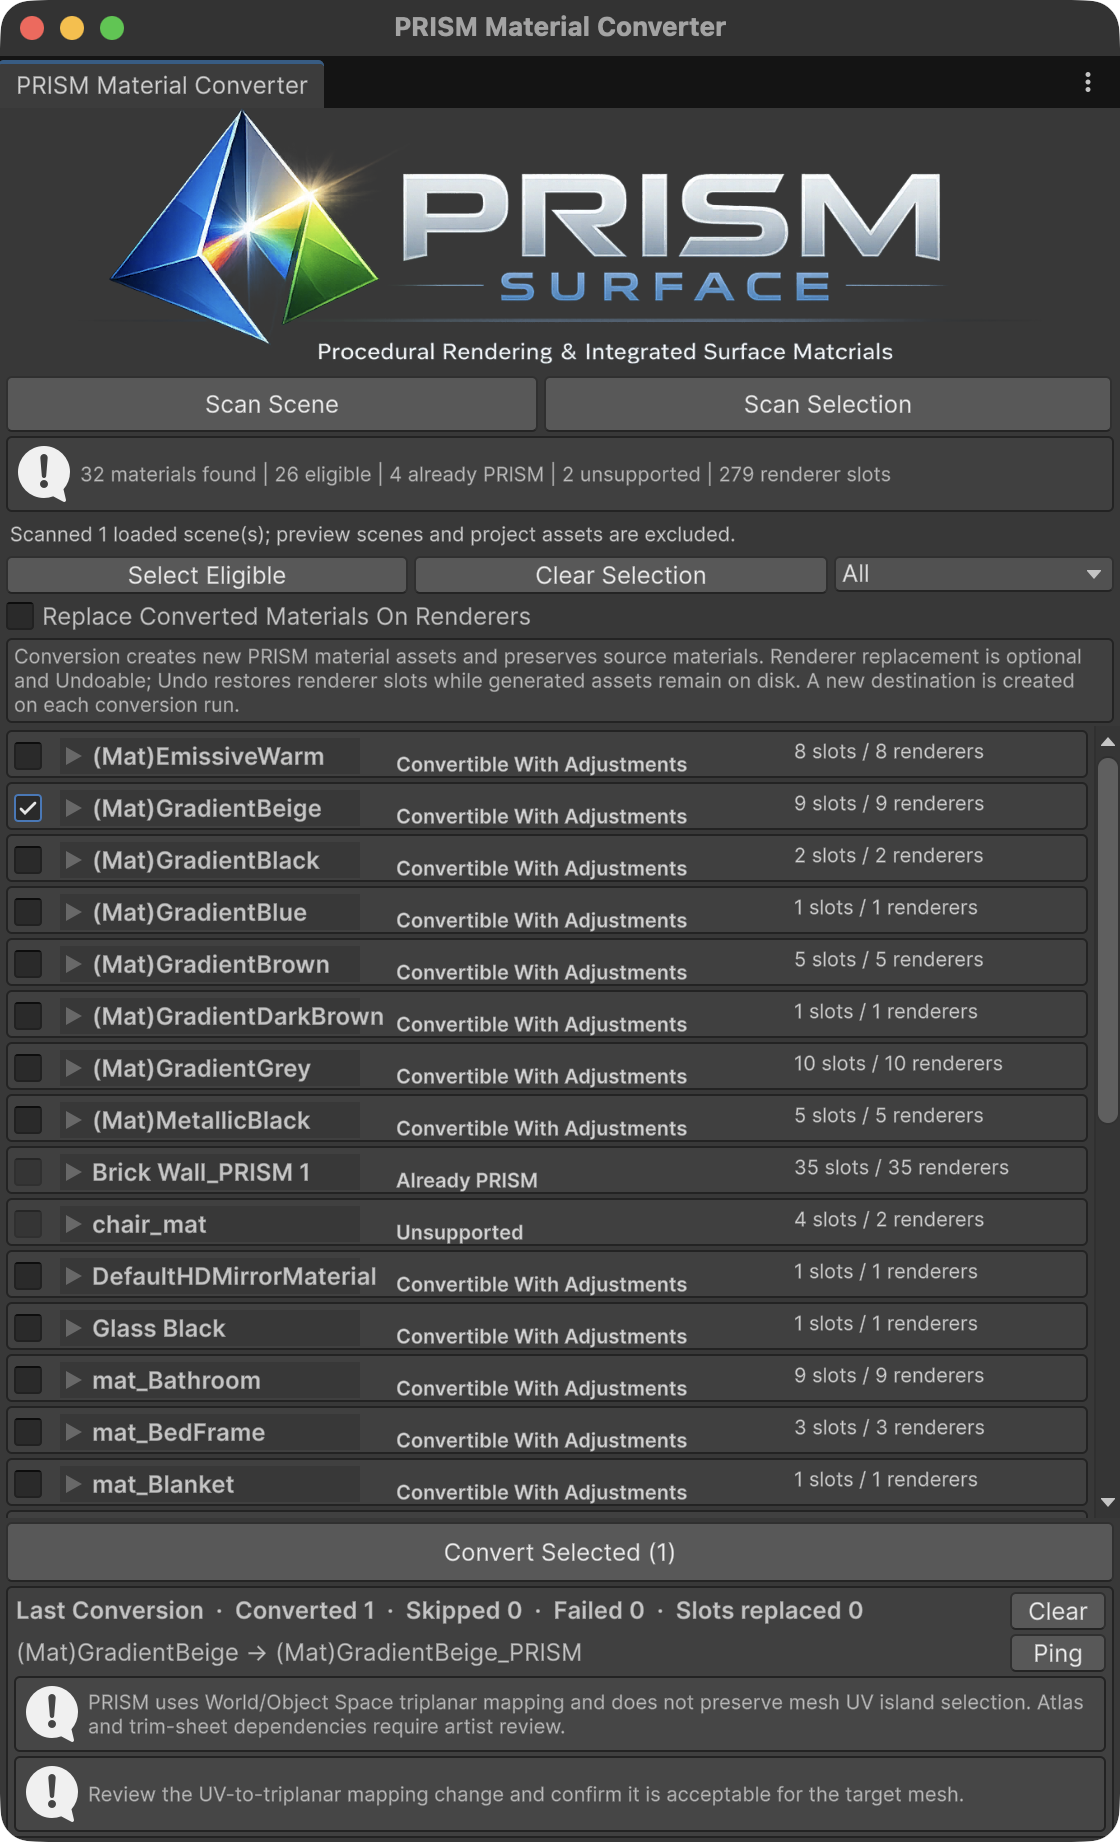Check the mat_Bathroom checkbox
This screenshot has height=1842, width=1120.
[x=28, y=1380]
